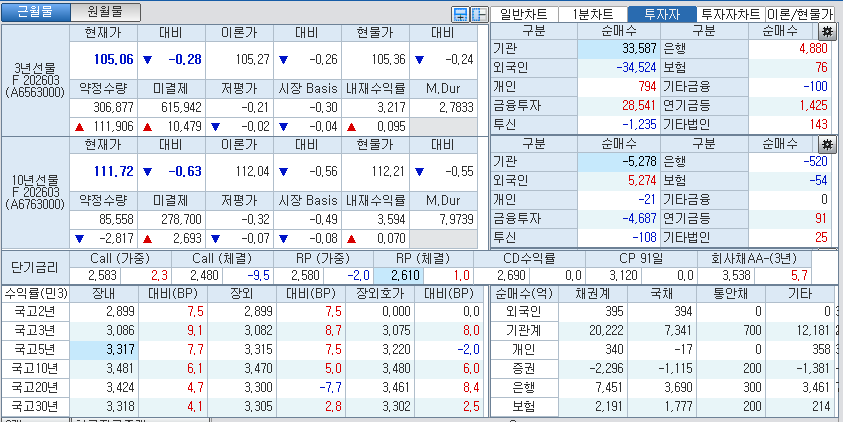Open the 이론/현물가 tab
The height and width of the screenshot is (422, 843).
pos(800,15)
